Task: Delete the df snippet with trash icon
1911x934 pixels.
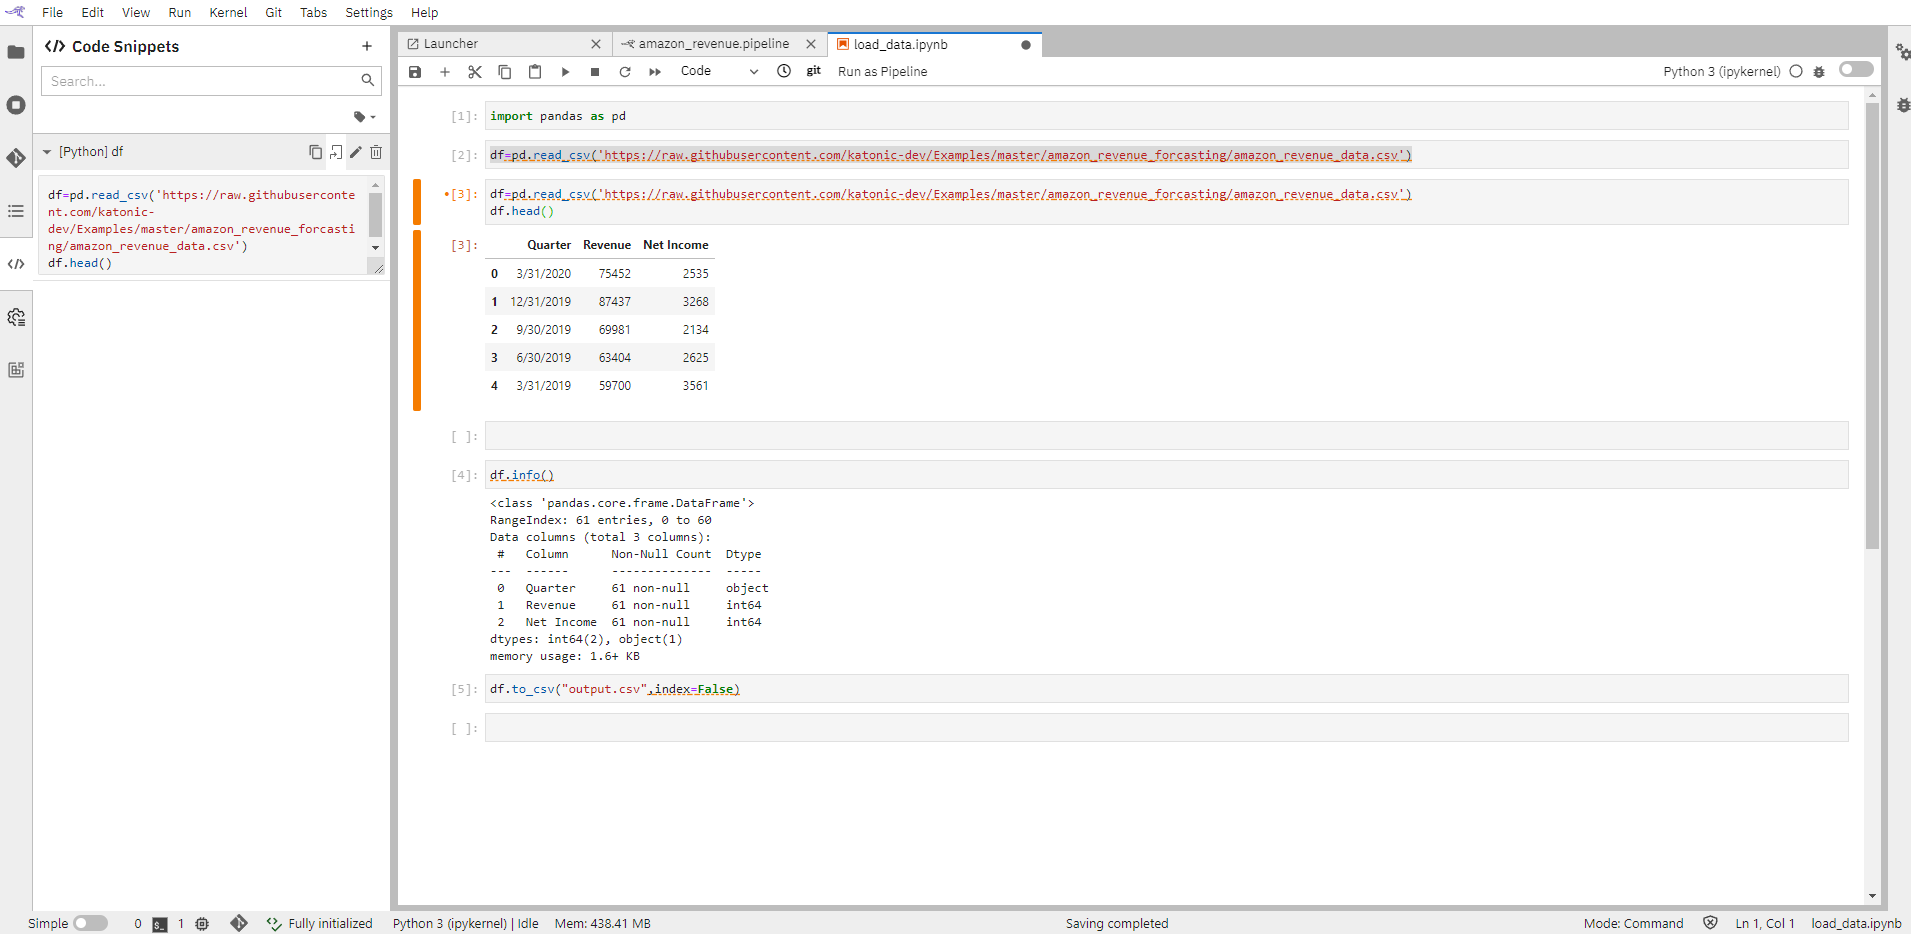Action: coord(376,152)
